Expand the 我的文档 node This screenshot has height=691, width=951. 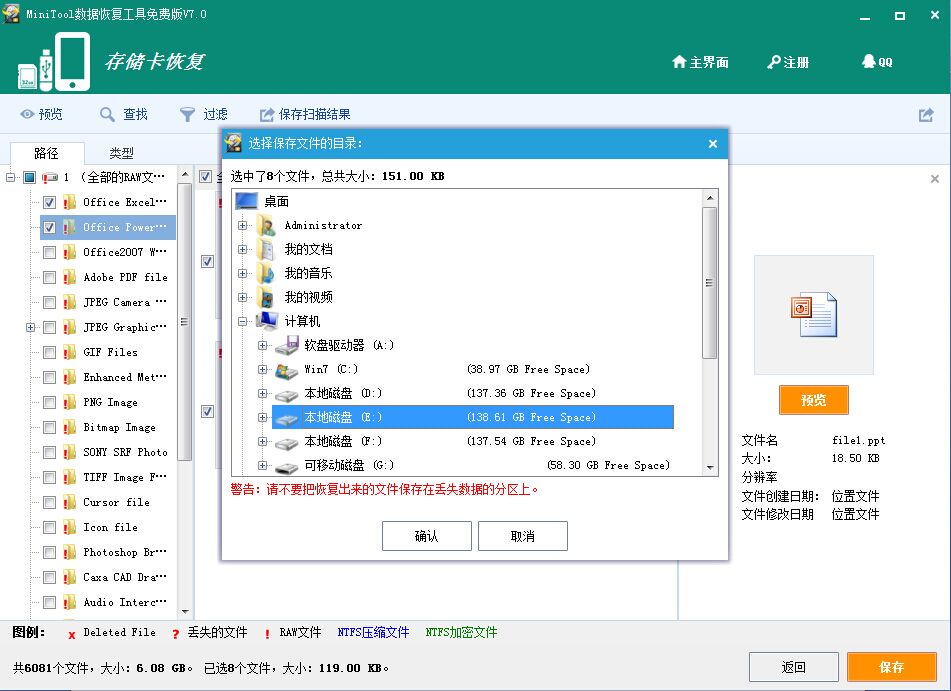(x=243, y=249)
